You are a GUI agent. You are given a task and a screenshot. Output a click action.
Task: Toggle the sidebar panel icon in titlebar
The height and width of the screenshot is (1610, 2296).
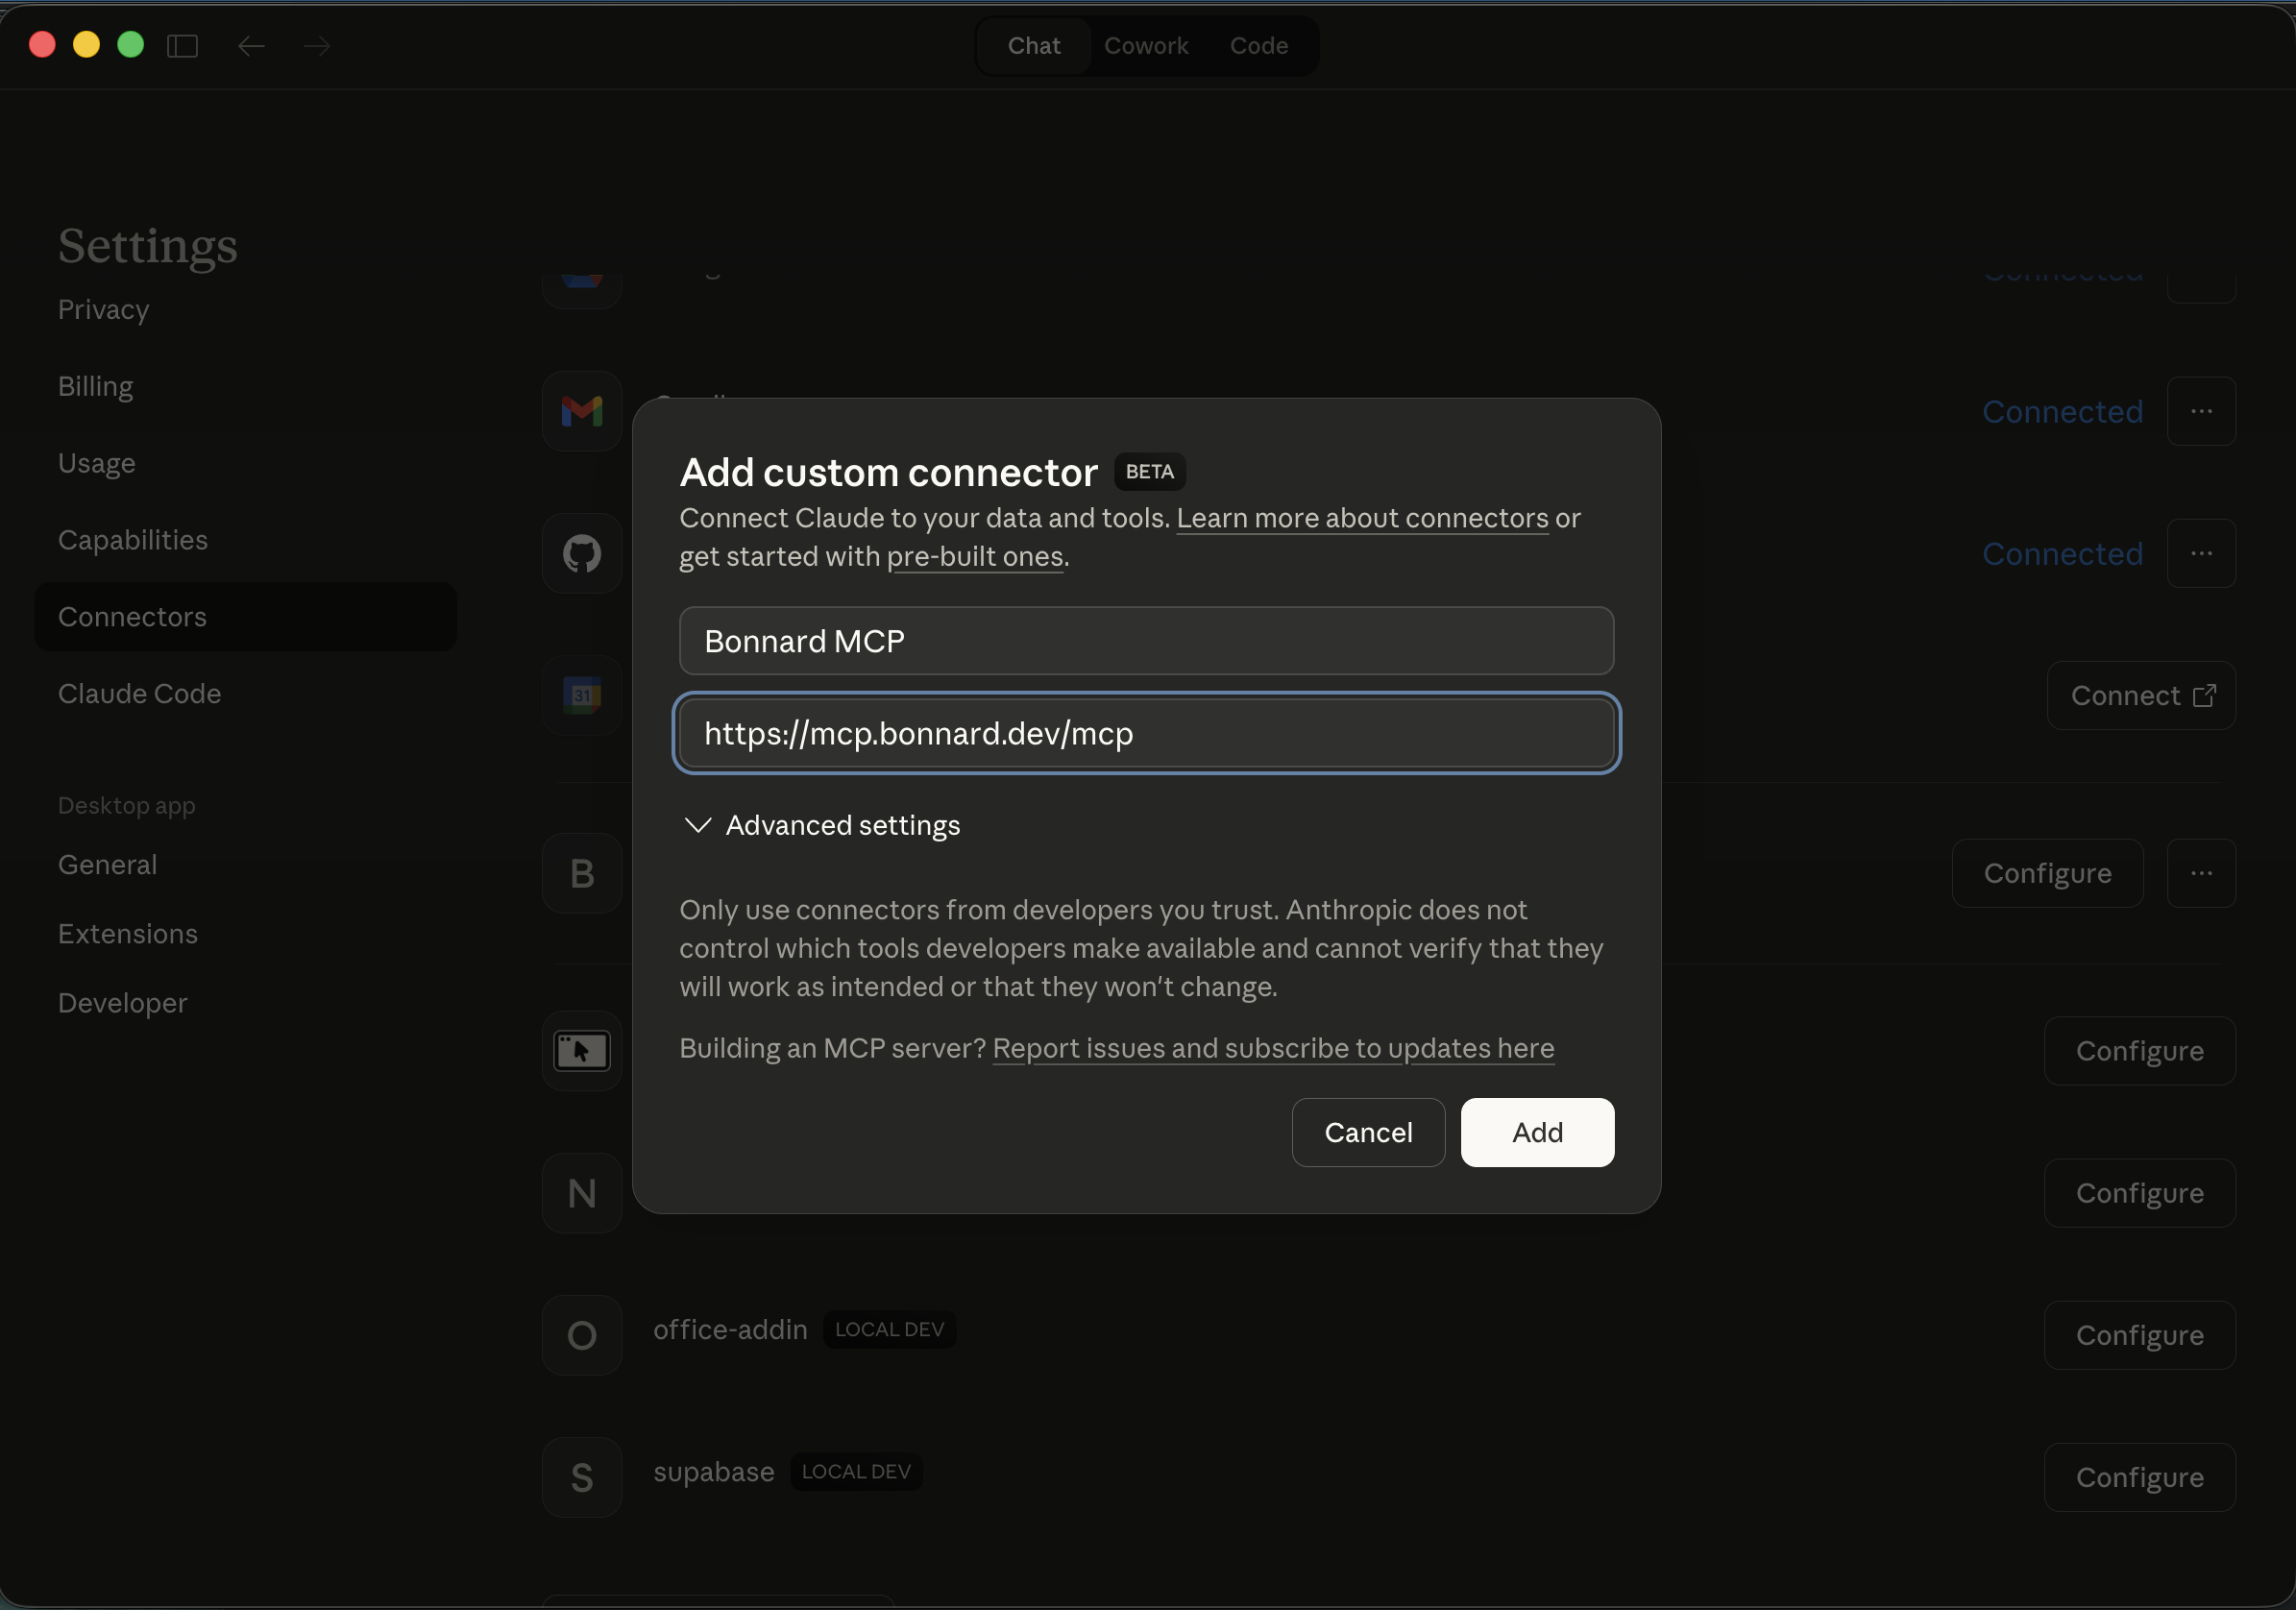coord(183,45)
